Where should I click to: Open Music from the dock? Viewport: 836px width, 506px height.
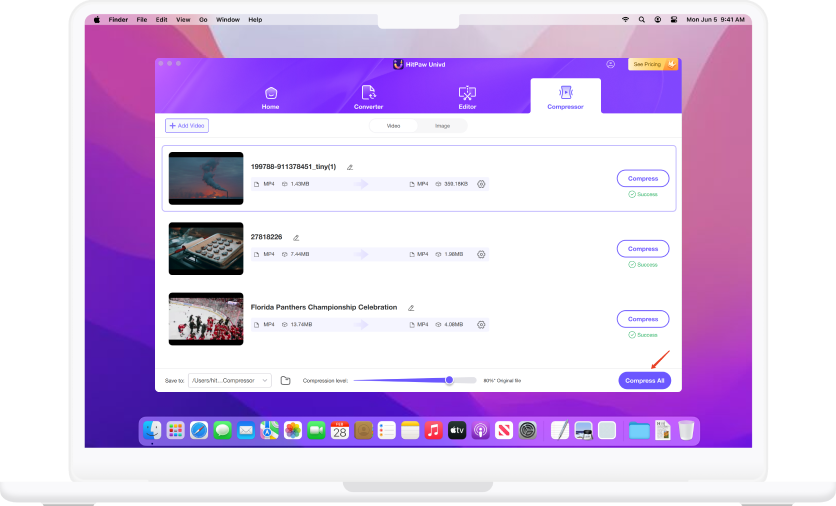[433, 430]
